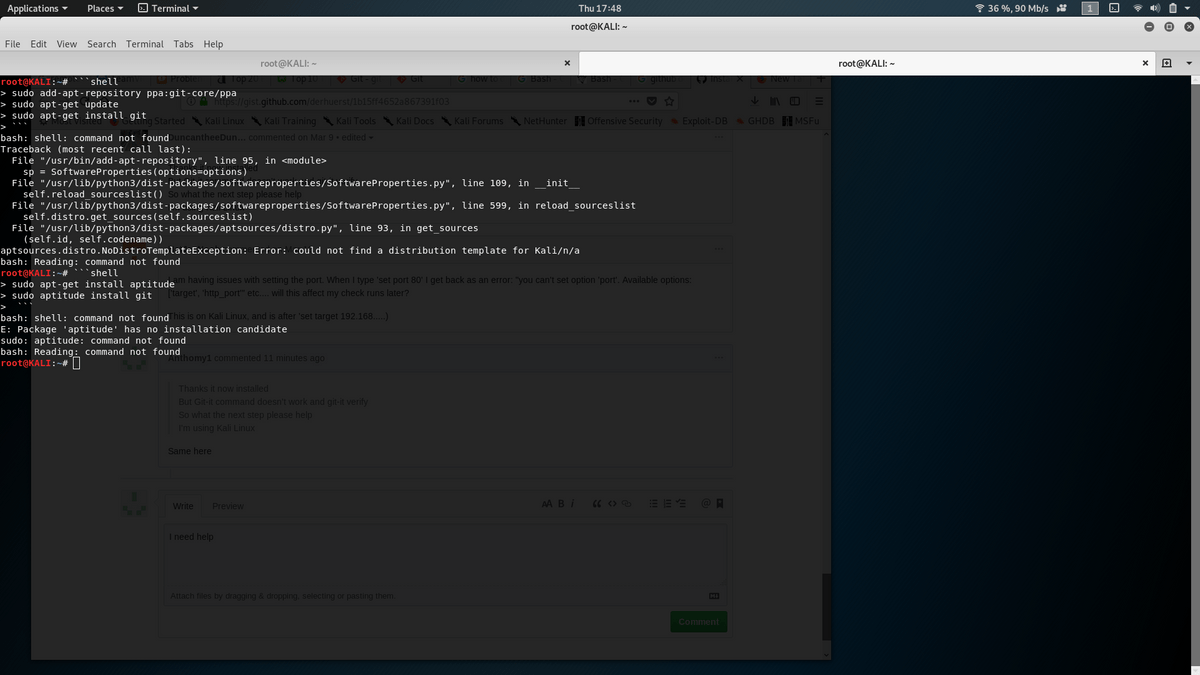Submit with the green Comment button

pyautogui.click(x=698, y=621)
